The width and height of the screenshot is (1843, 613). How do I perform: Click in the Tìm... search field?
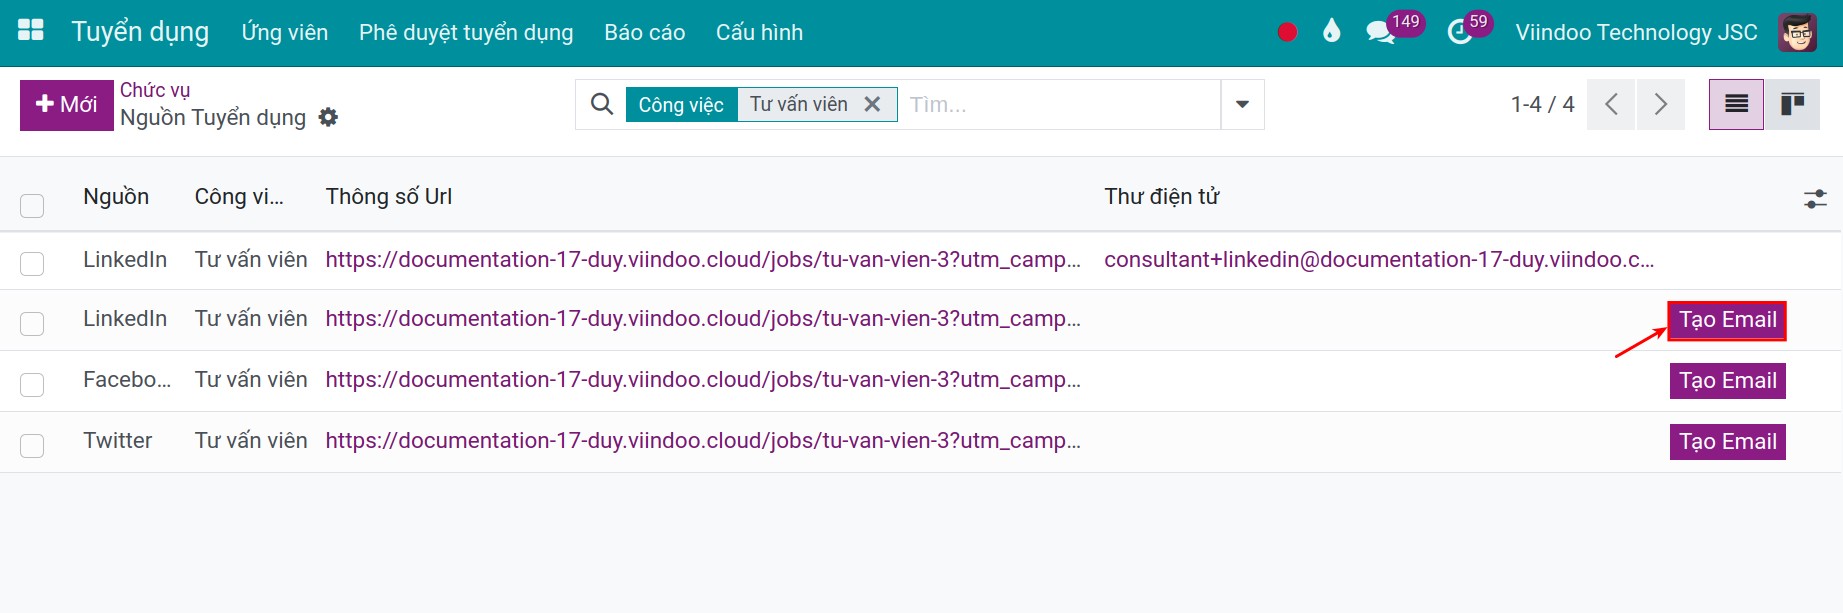click(x=1060, y=104)
